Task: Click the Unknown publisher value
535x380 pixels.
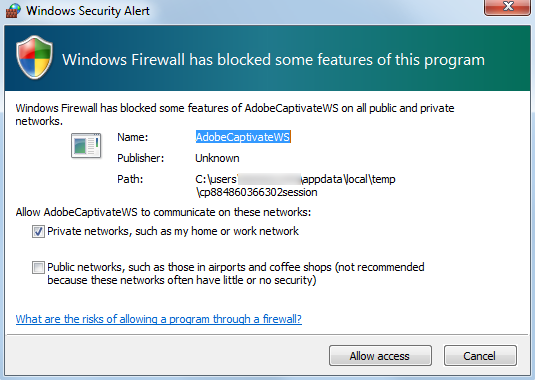Action: coord(217,158)
